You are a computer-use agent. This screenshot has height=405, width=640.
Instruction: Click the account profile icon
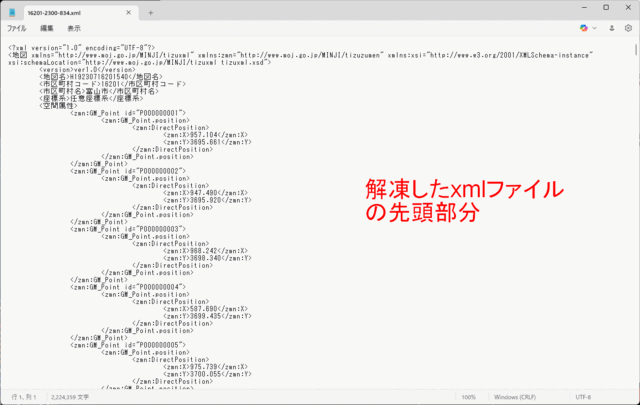pyautogui.click(x=609, y=29)
